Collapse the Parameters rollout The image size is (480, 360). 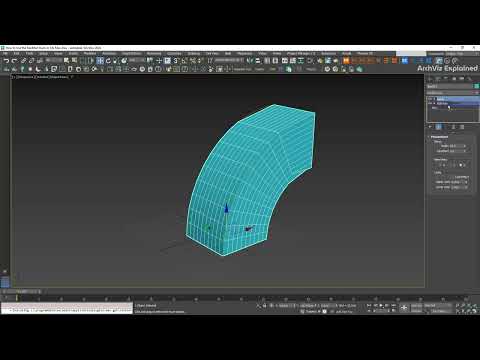(439, 137)
